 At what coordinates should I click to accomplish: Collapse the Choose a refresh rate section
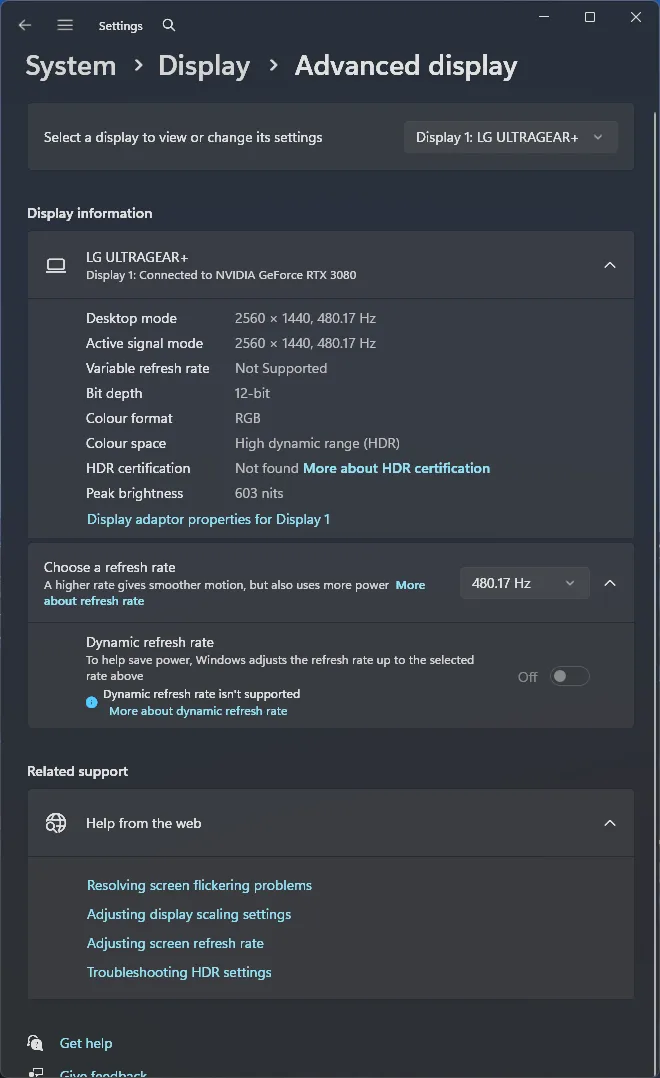click(610, 583)
